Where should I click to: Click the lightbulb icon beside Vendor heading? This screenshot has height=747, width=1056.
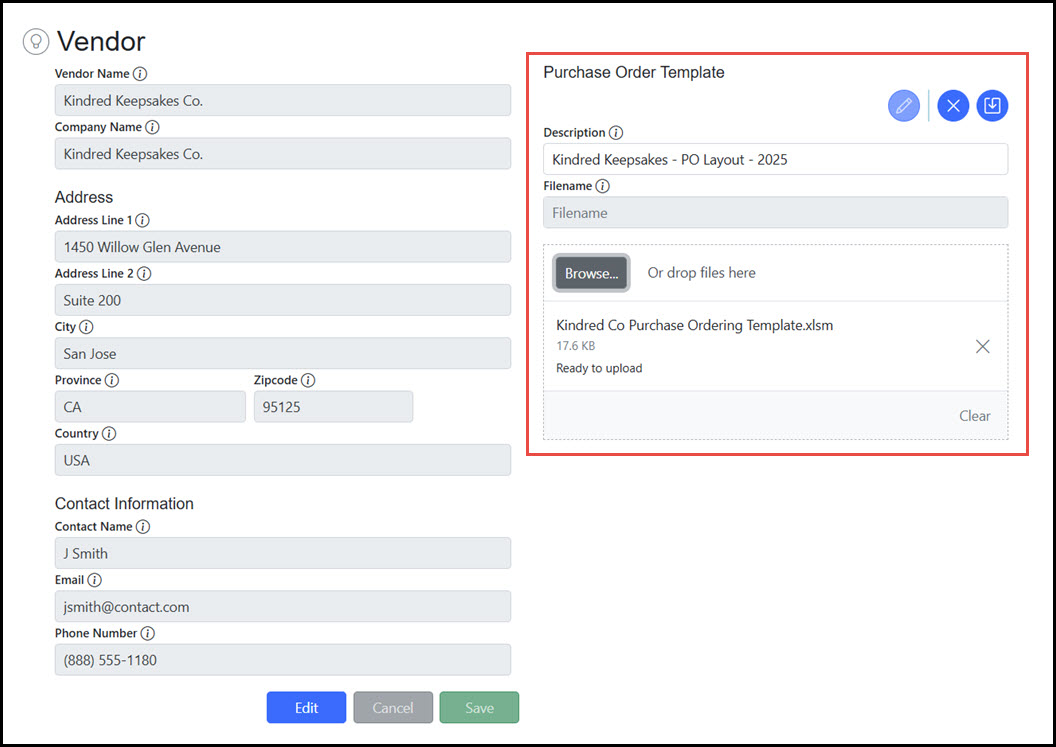[x=36, y=41]
